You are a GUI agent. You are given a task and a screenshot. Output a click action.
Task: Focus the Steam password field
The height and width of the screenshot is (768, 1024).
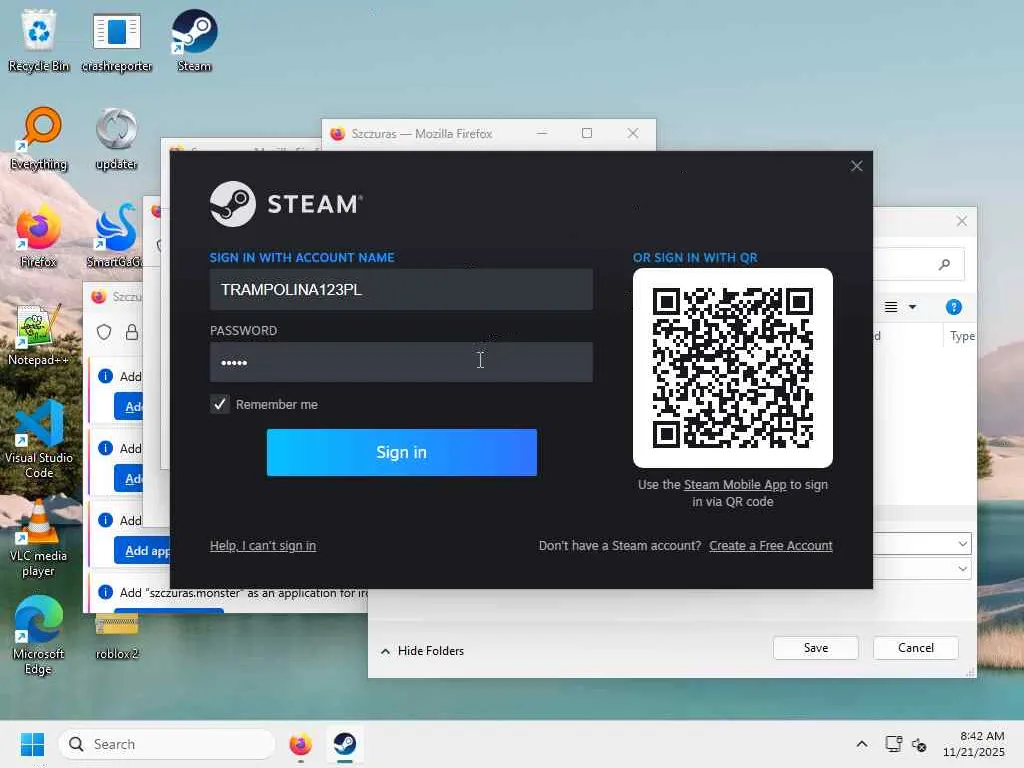[401, 362]
